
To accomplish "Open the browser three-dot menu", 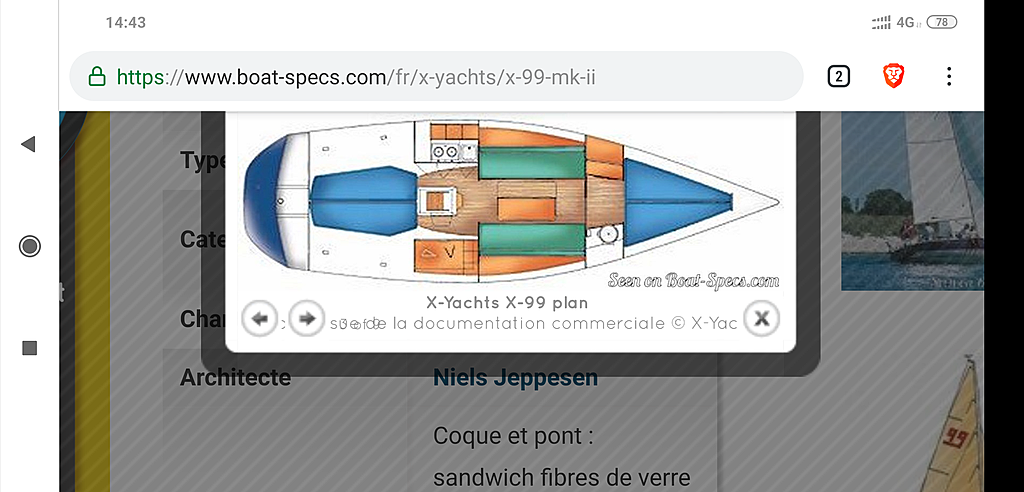I will tap(948, 76).
